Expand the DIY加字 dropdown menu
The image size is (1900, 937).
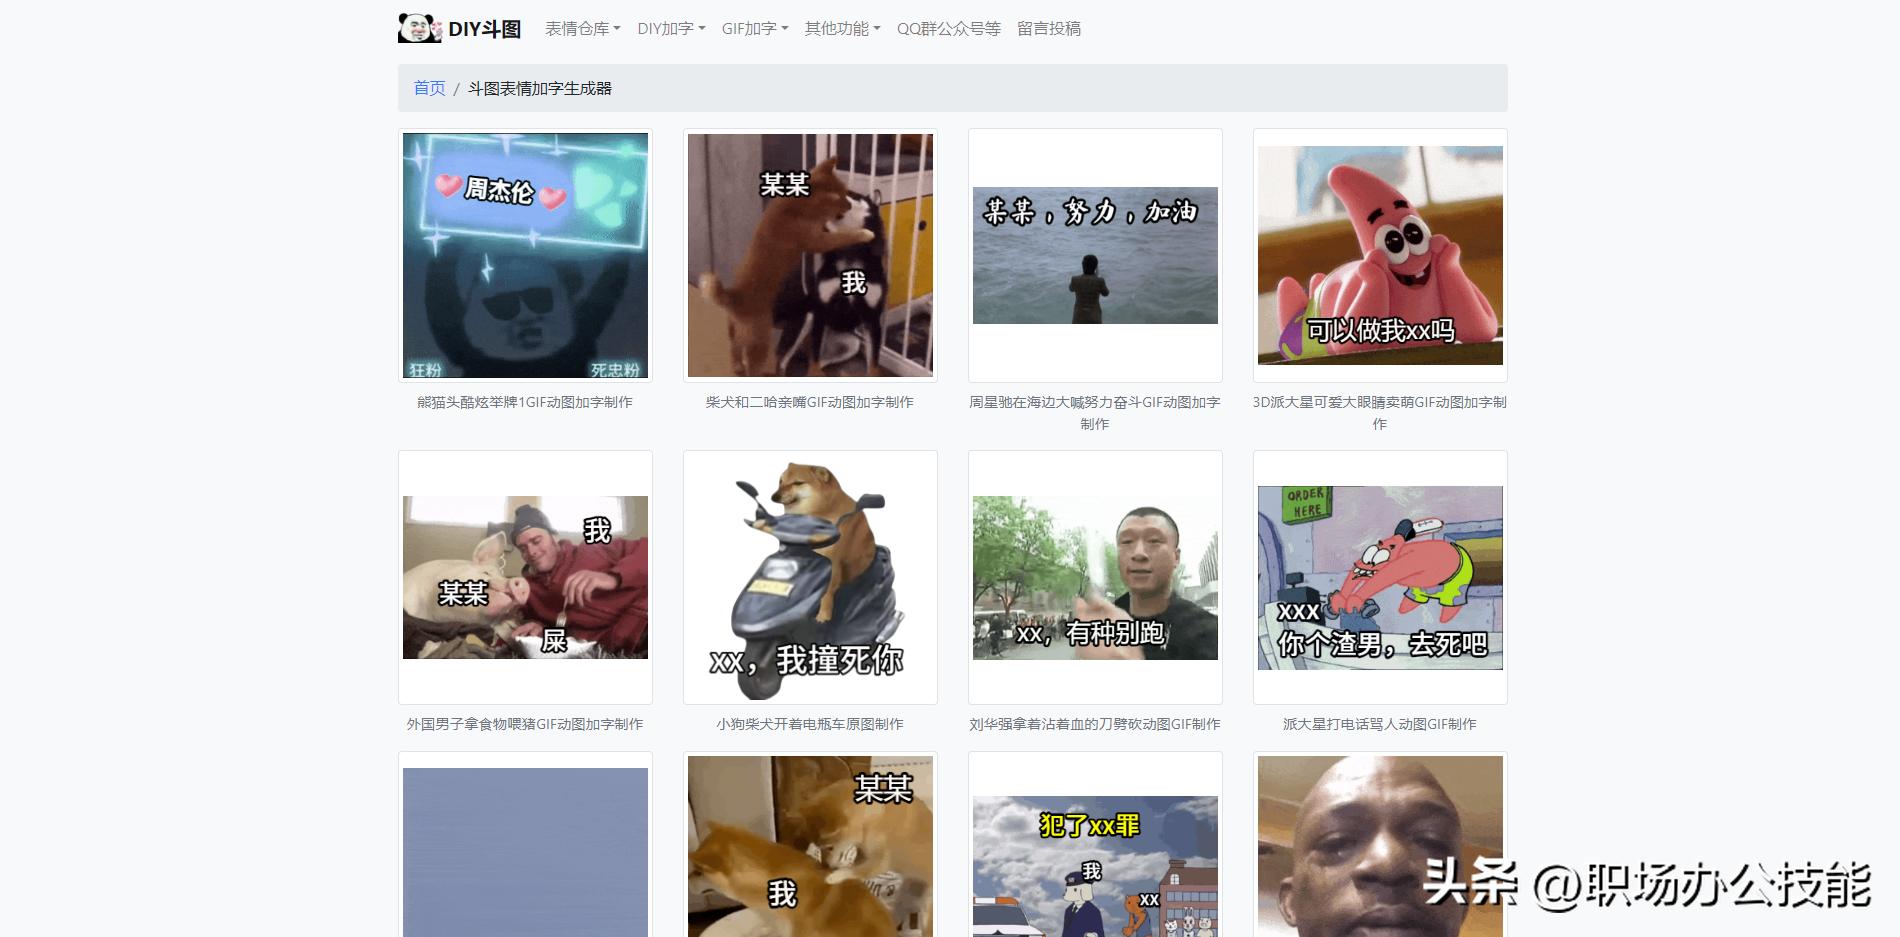[668, 29]
